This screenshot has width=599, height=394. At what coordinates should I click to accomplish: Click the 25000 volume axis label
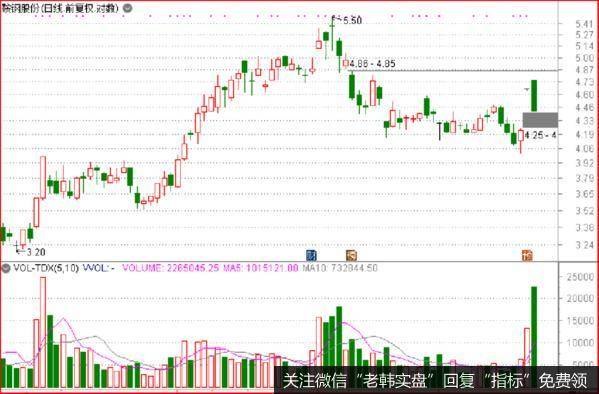coord(580,277)
